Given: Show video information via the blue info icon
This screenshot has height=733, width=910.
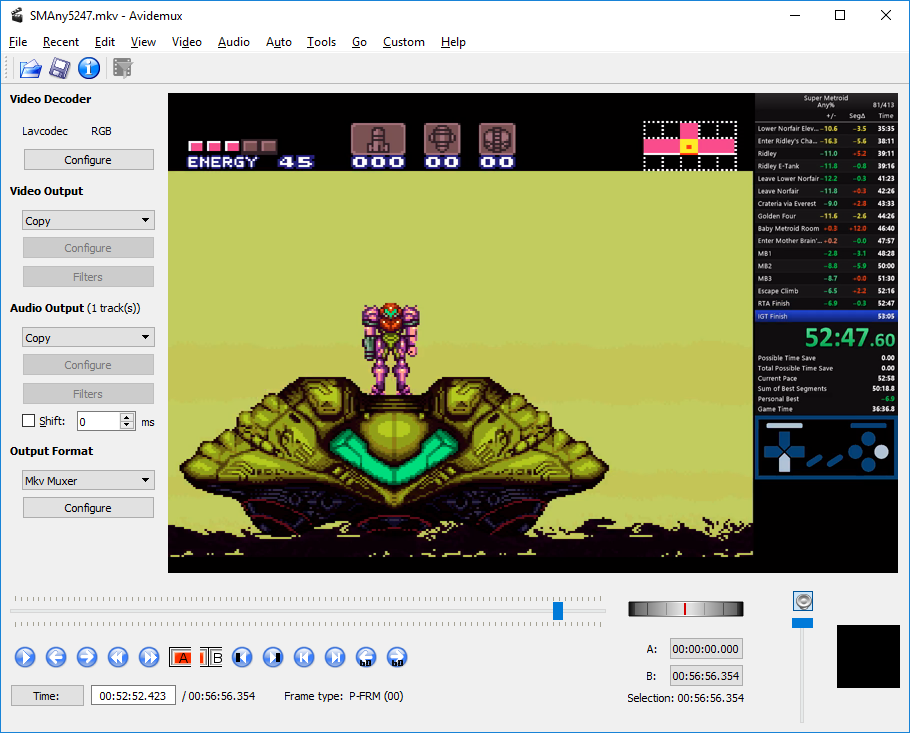Looking at the screenshot, I should tap(89, 68).
